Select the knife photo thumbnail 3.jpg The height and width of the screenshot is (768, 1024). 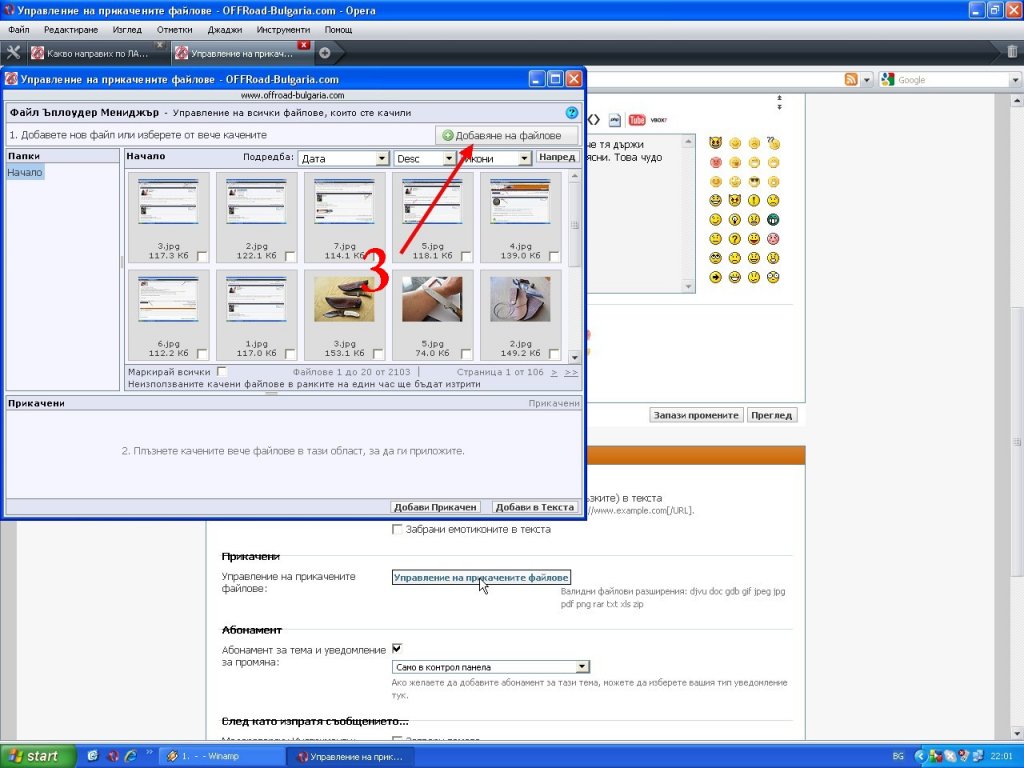pos(344,299)
